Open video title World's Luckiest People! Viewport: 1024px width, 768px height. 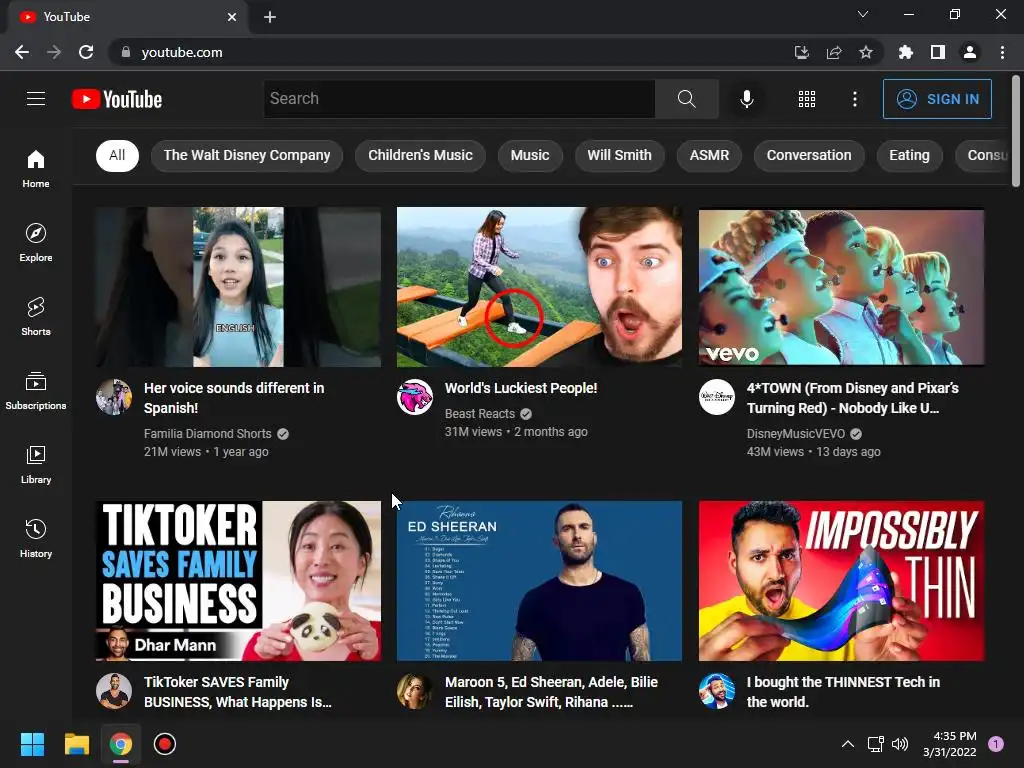(520, 388)
